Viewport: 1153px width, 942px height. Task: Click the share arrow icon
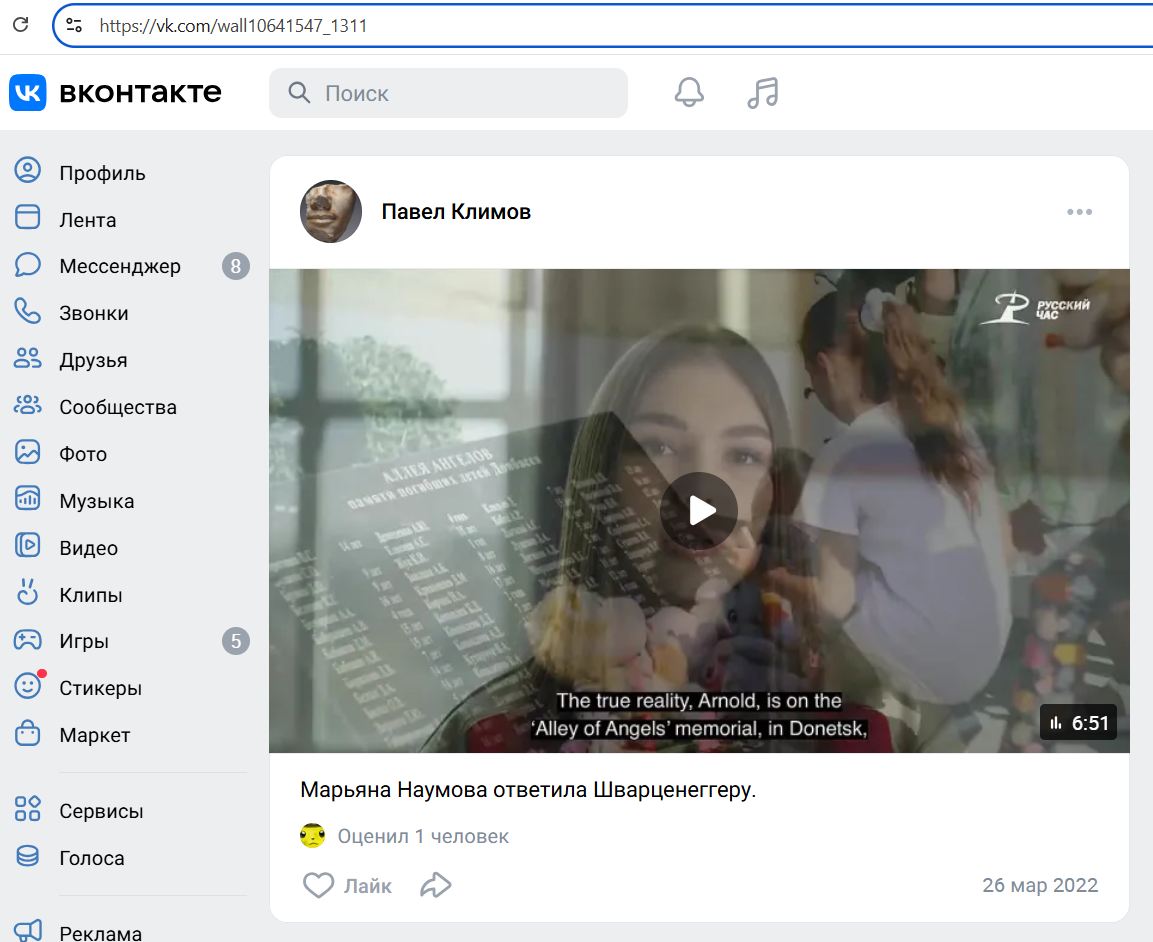point(436,885)
